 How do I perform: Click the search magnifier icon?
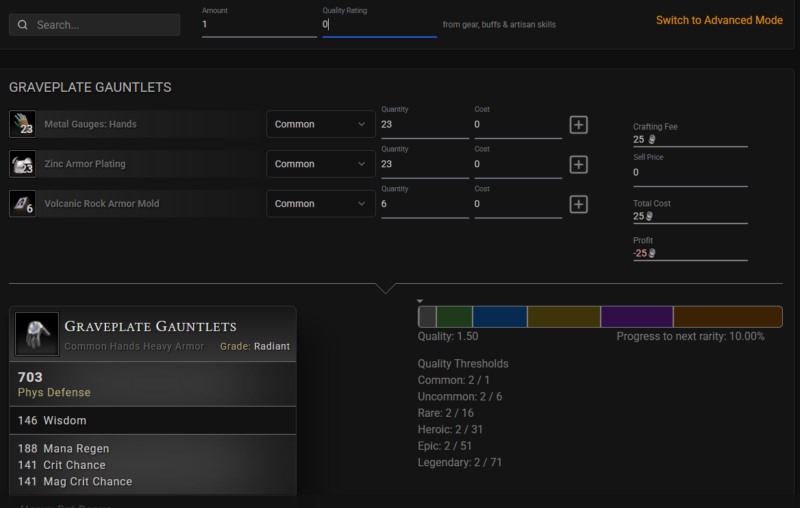(x=23, y=25)
